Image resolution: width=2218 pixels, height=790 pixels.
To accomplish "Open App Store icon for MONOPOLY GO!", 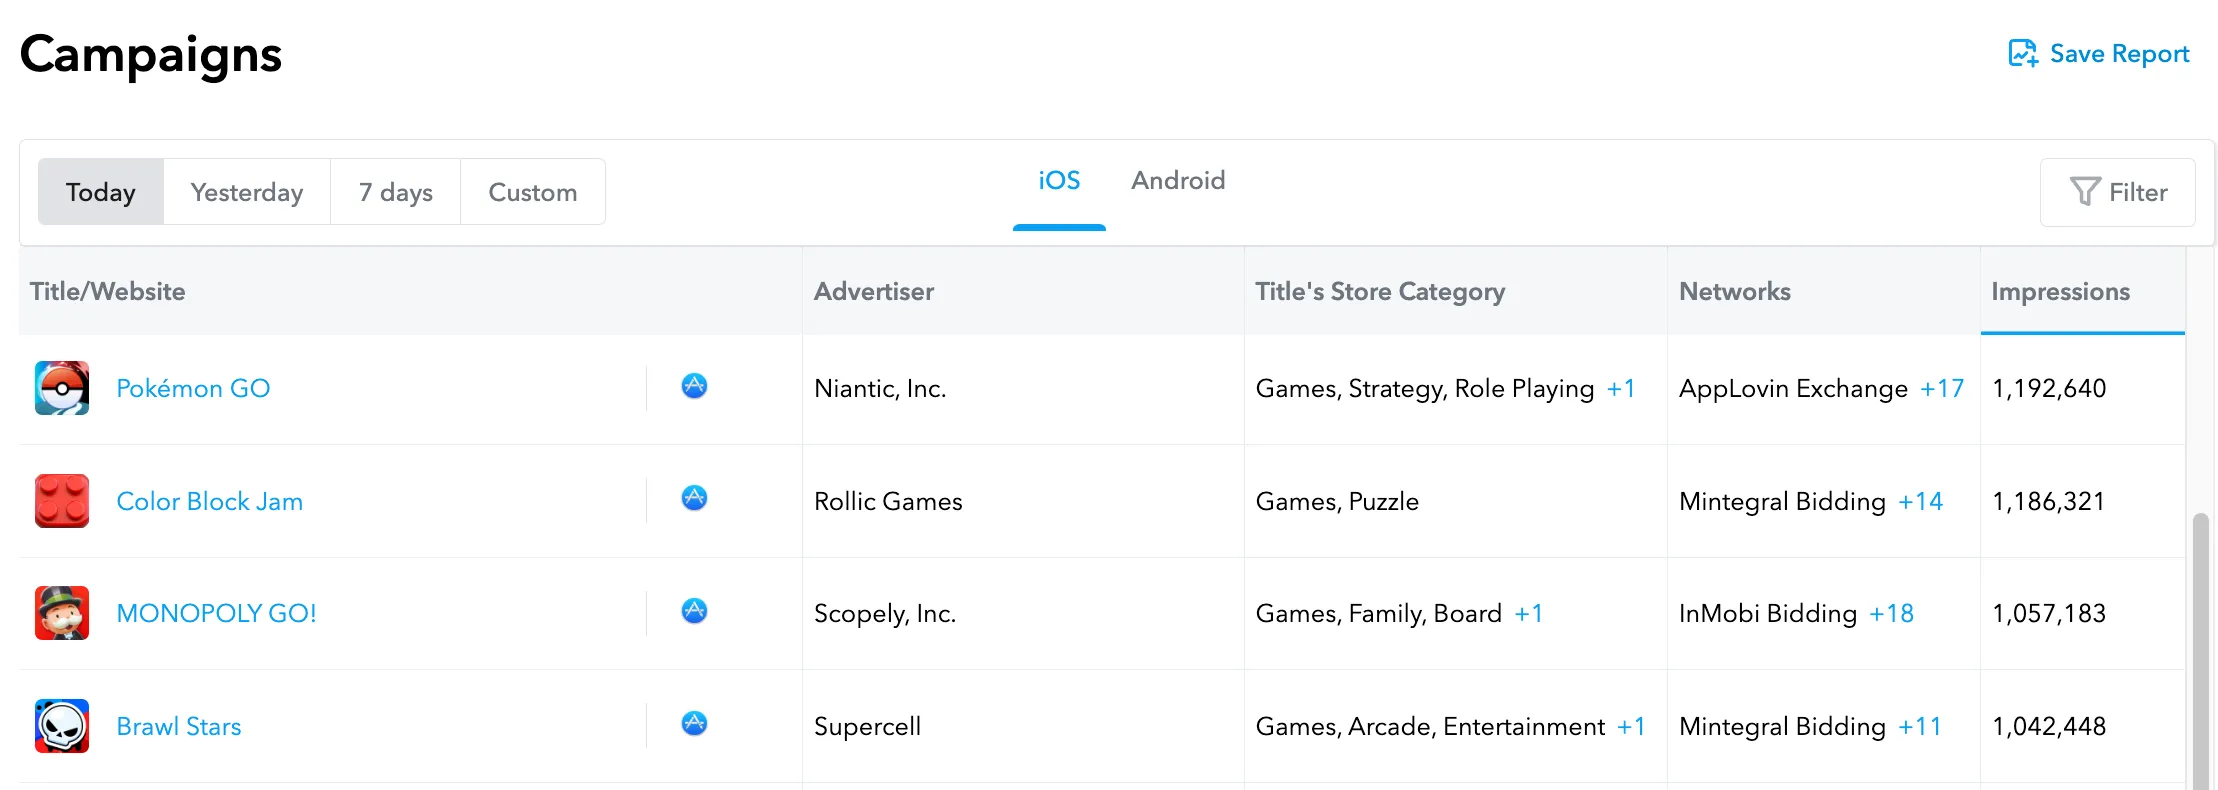I will [x=694, y=611].
